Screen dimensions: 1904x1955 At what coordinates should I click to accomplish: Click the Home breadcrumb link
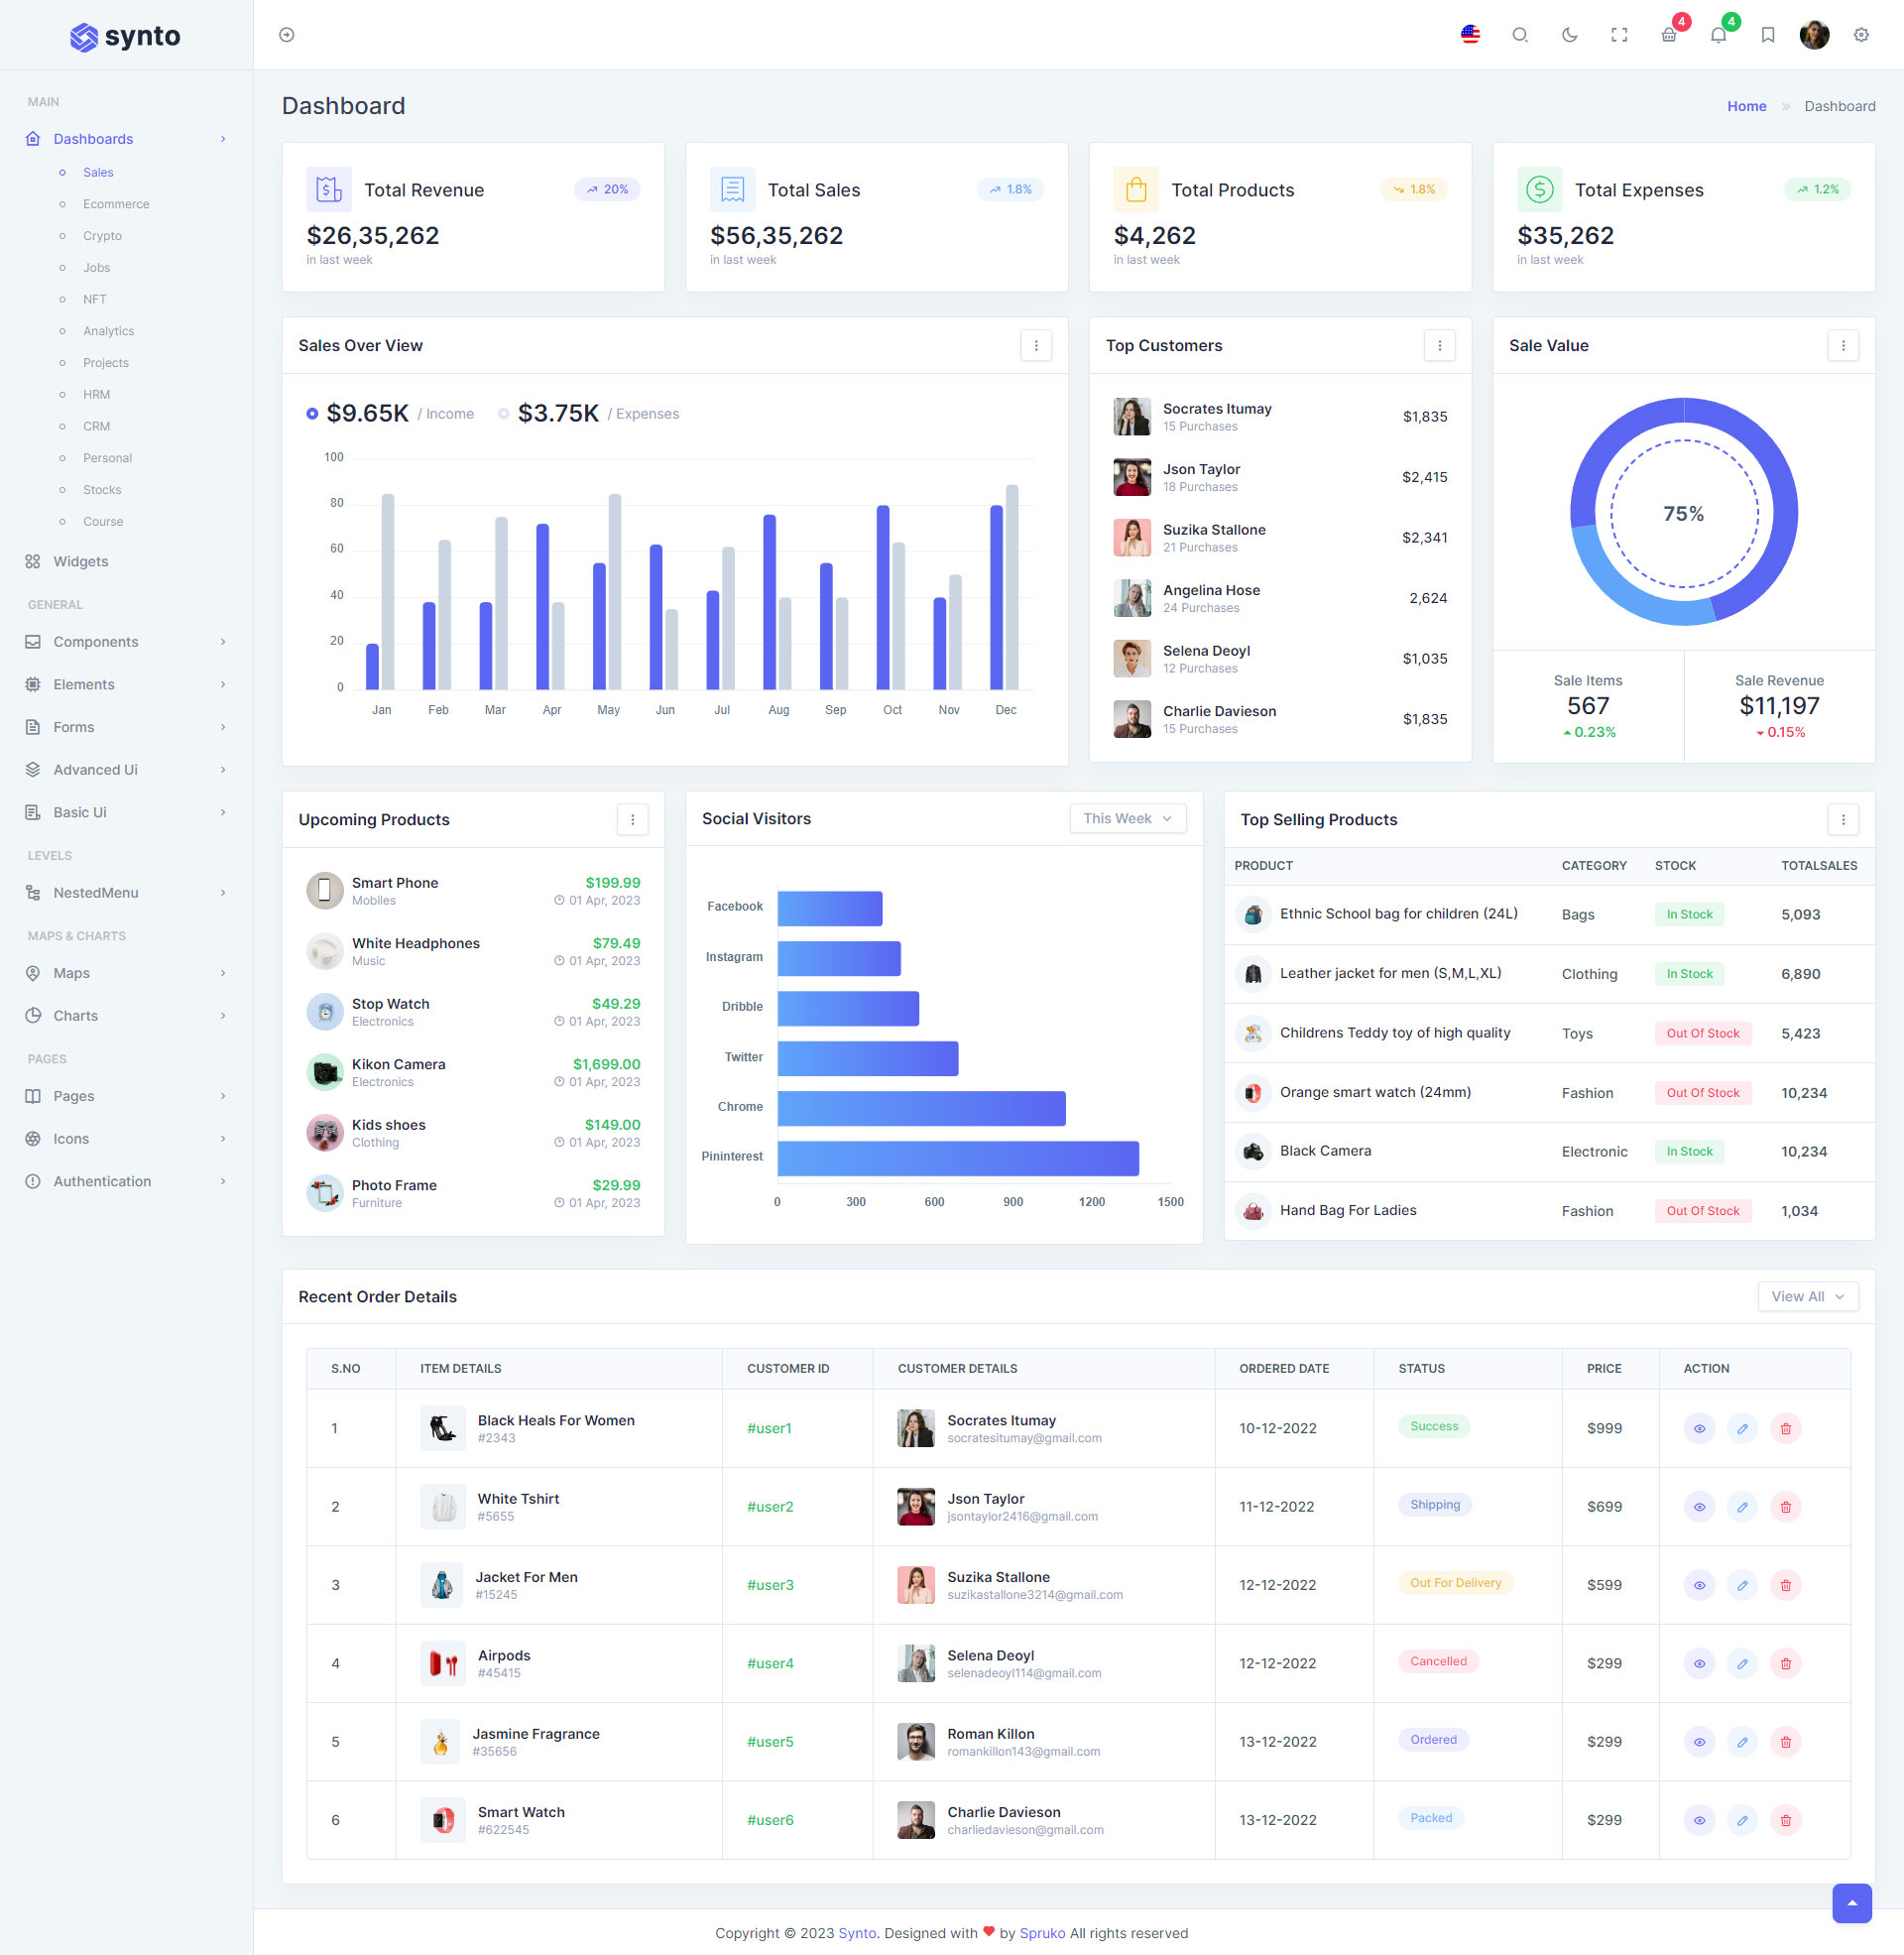pyautogui.click(x=1746, y=106)
